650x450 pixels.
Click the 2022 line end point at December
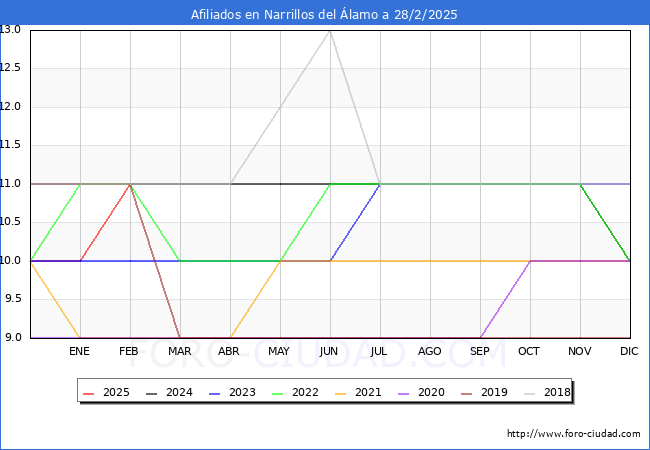[x=630, y=261]
